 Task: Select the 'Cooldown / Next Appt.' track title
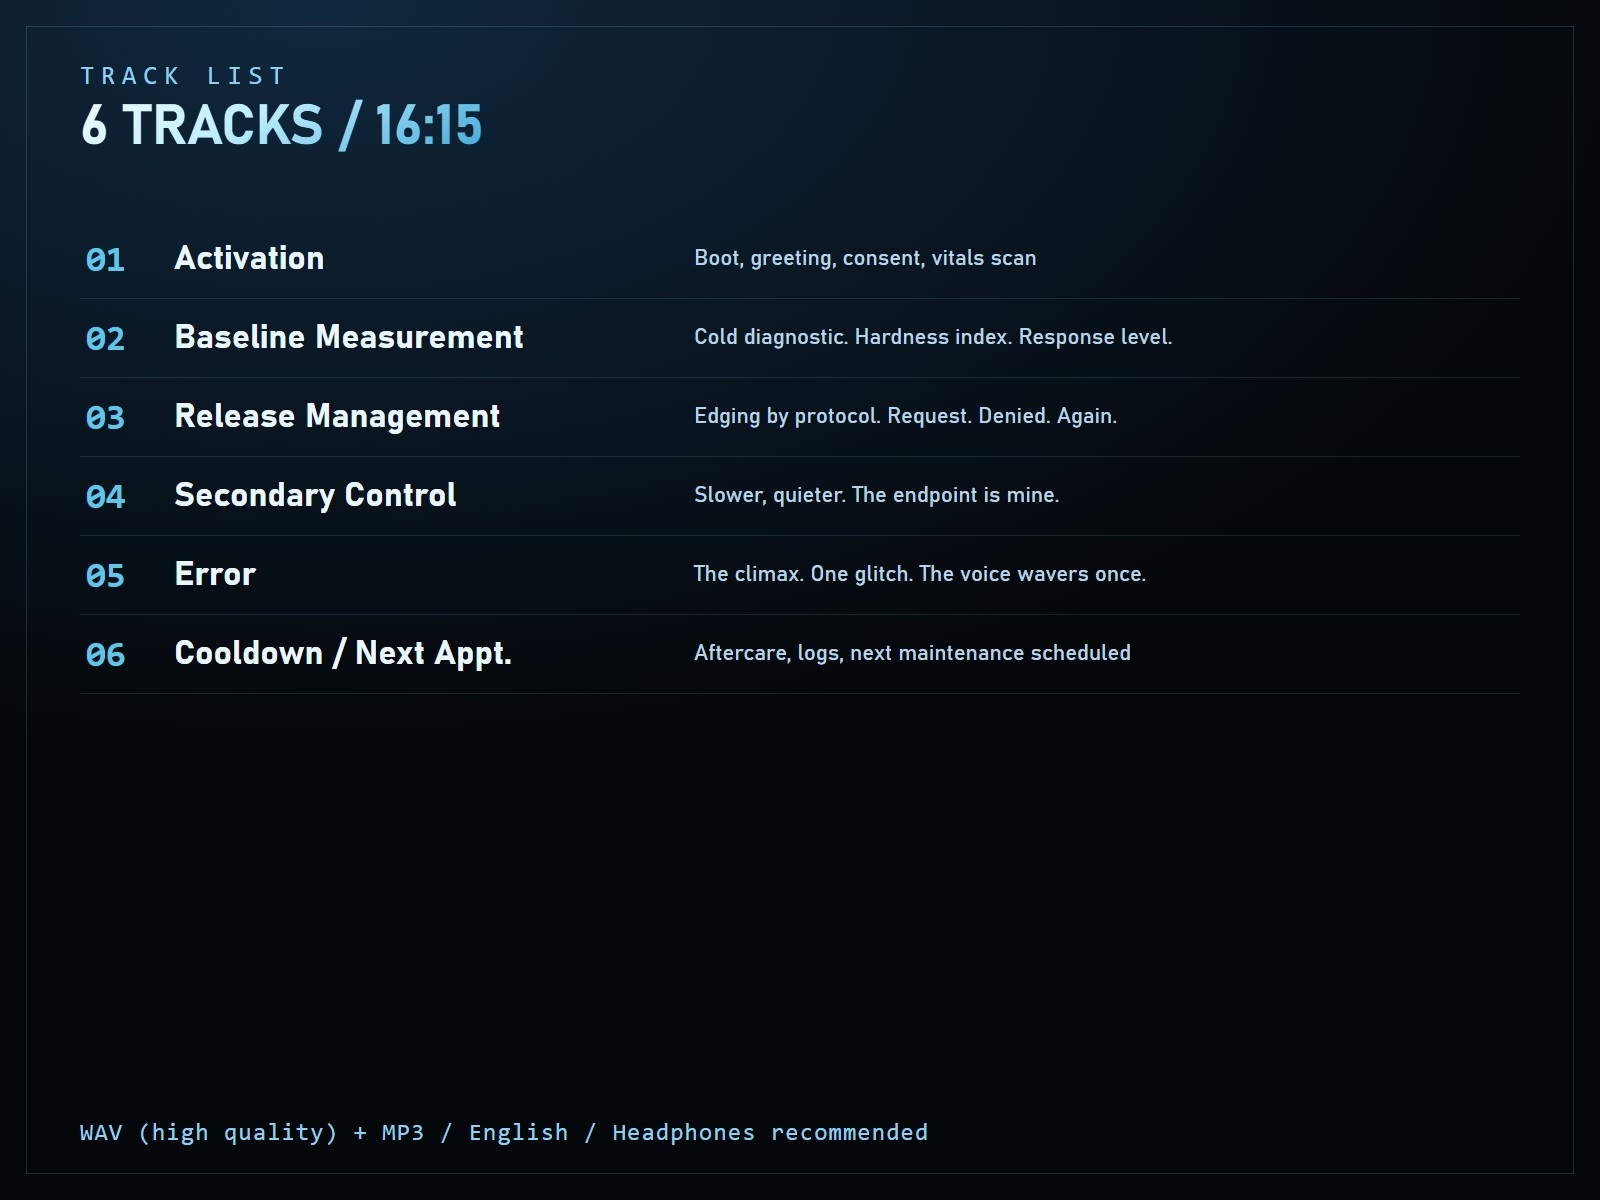pos(343,653)
